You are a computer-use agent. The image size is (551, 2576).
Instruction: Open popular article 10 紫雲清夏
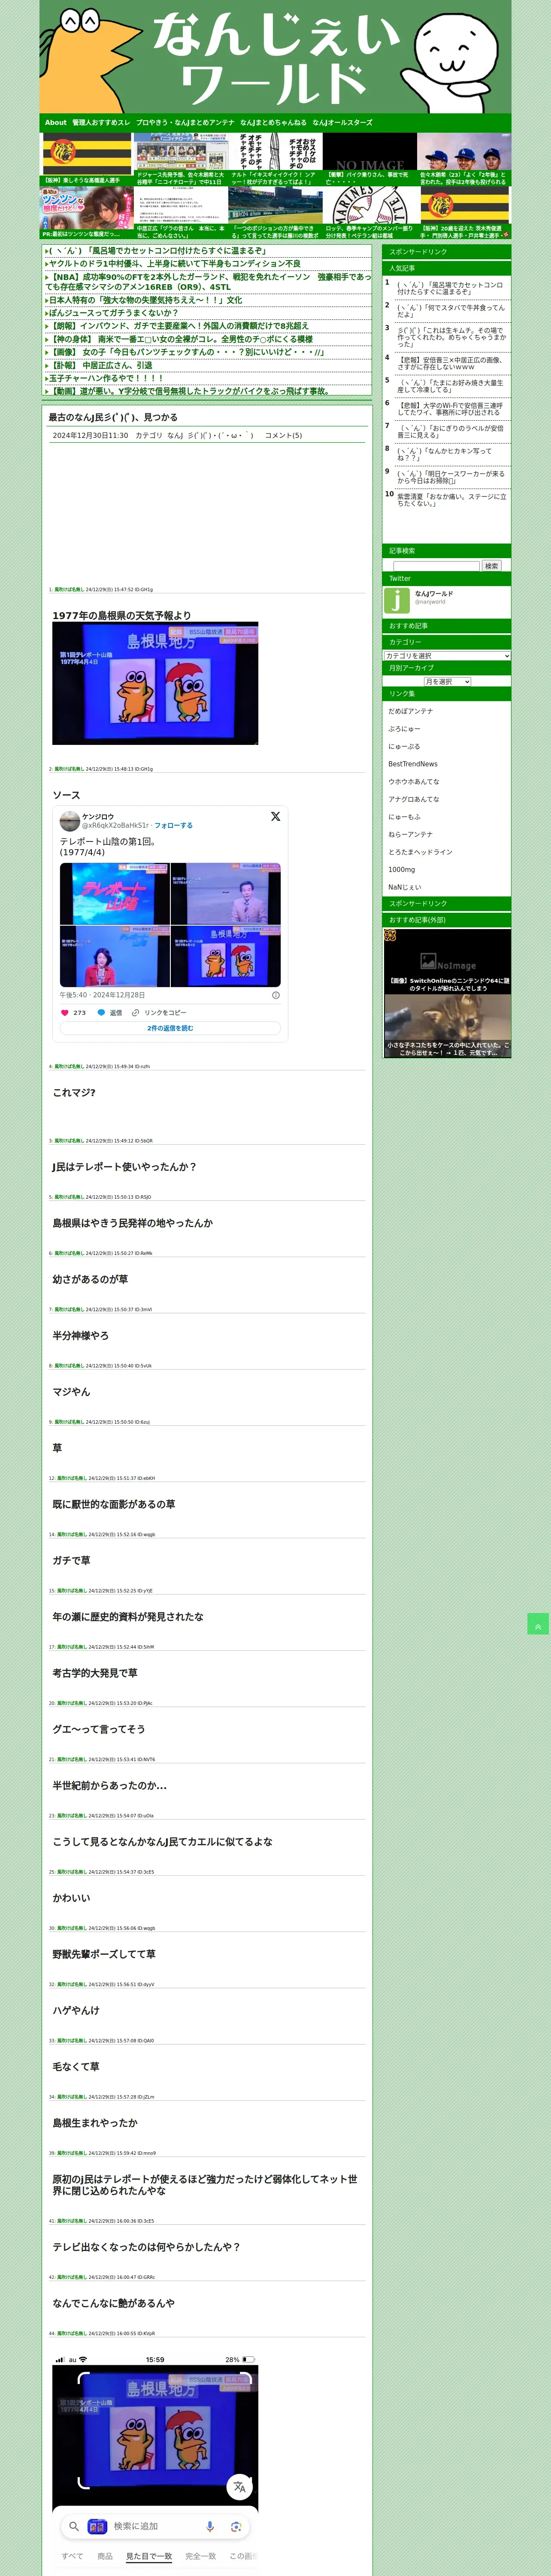click(x=452, y=500)
